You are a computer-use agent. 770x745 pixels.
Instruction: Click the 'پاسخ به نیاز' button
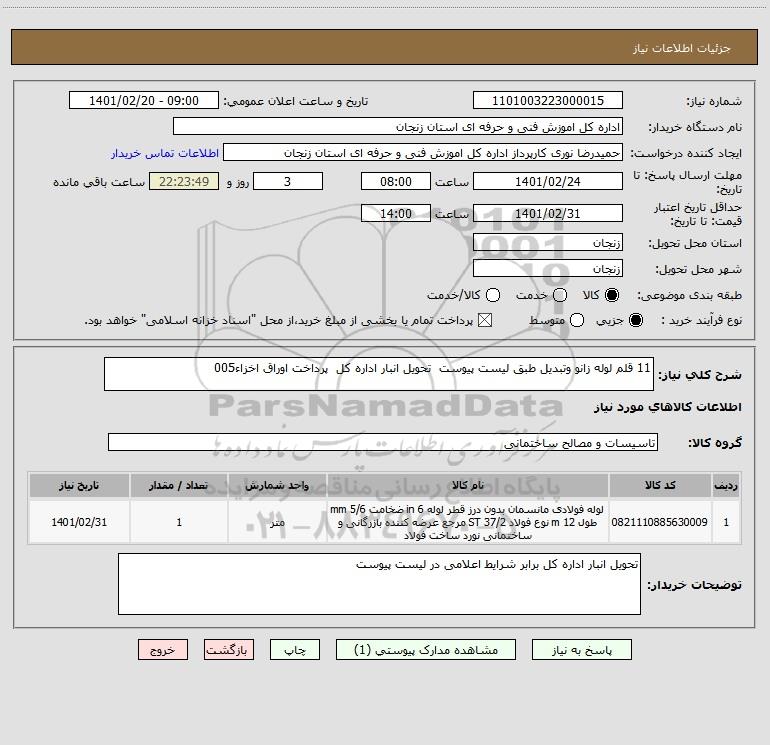[x=581, y=650]
